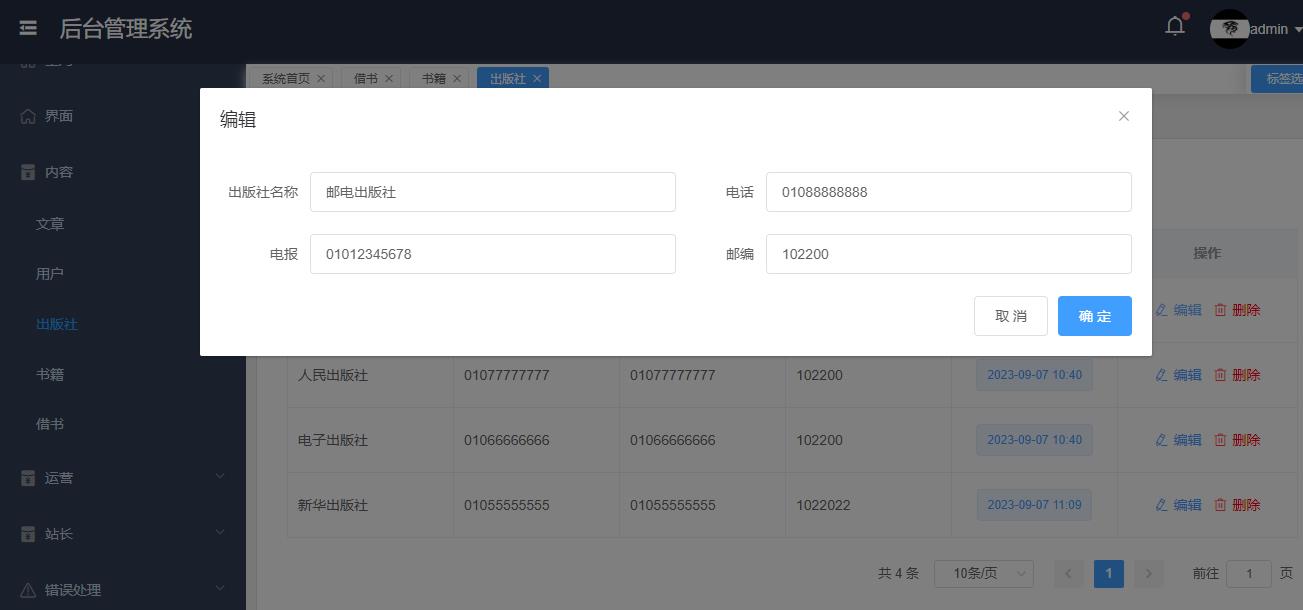Close the 编辑 dialog with X icon
This screenshot has width=1303, height=610.
tap(1123, 116)
